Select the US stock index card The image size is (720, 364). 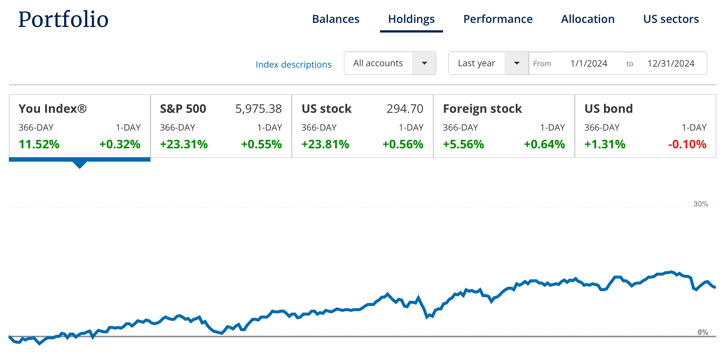[362, 126]
